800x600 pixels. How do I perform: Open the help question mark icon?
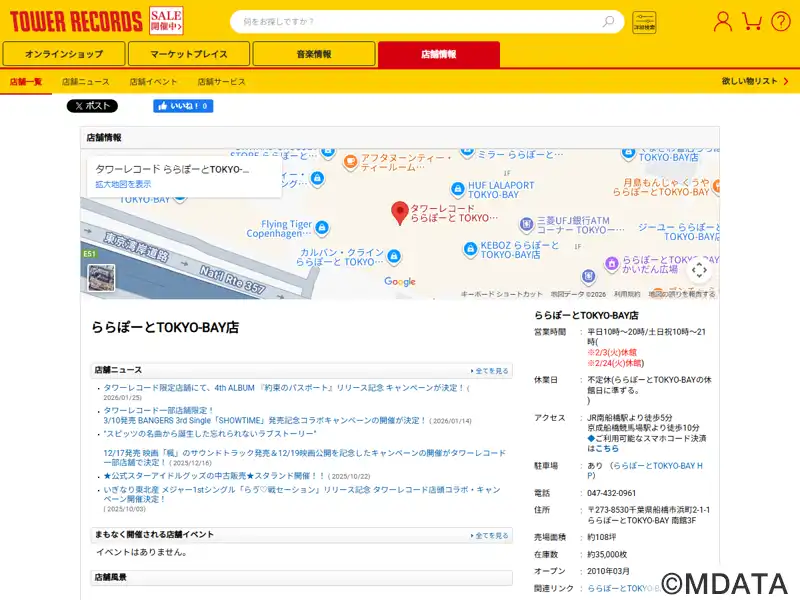[x=781, y=22]
